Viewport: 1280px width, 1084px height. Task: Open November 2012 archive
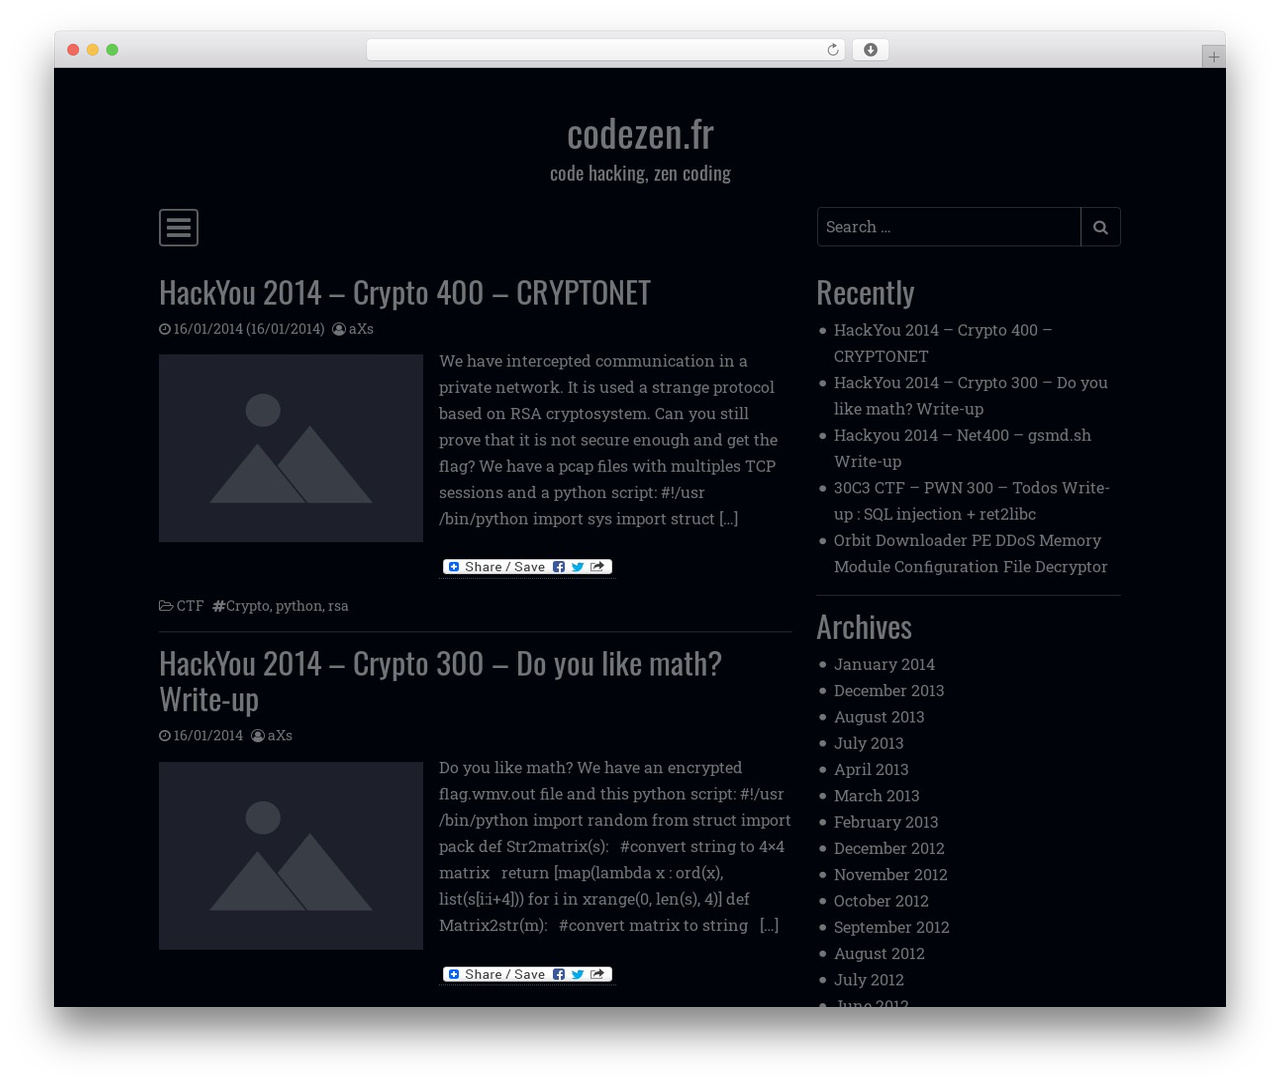pos(891,875)
